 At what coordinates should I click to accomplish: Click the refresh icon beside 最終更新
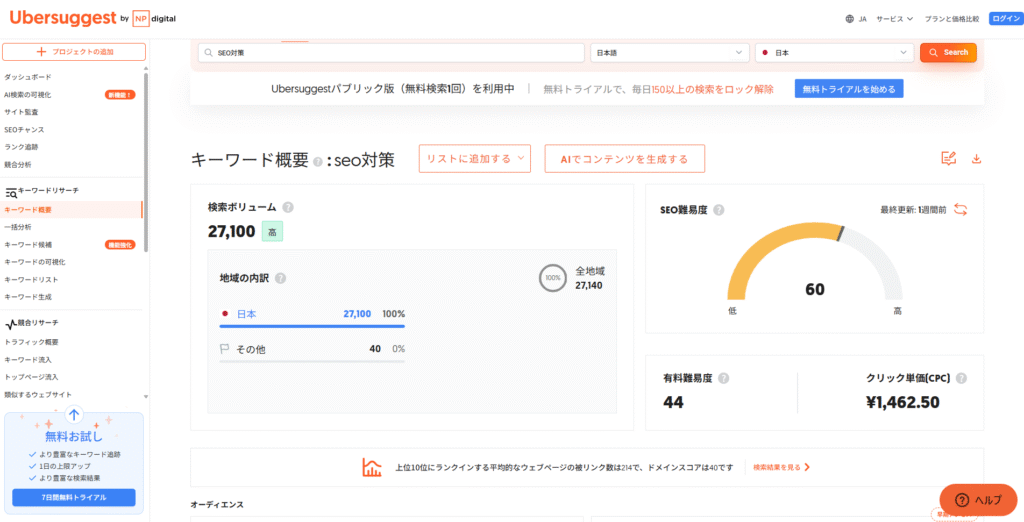tap(961, 209)
